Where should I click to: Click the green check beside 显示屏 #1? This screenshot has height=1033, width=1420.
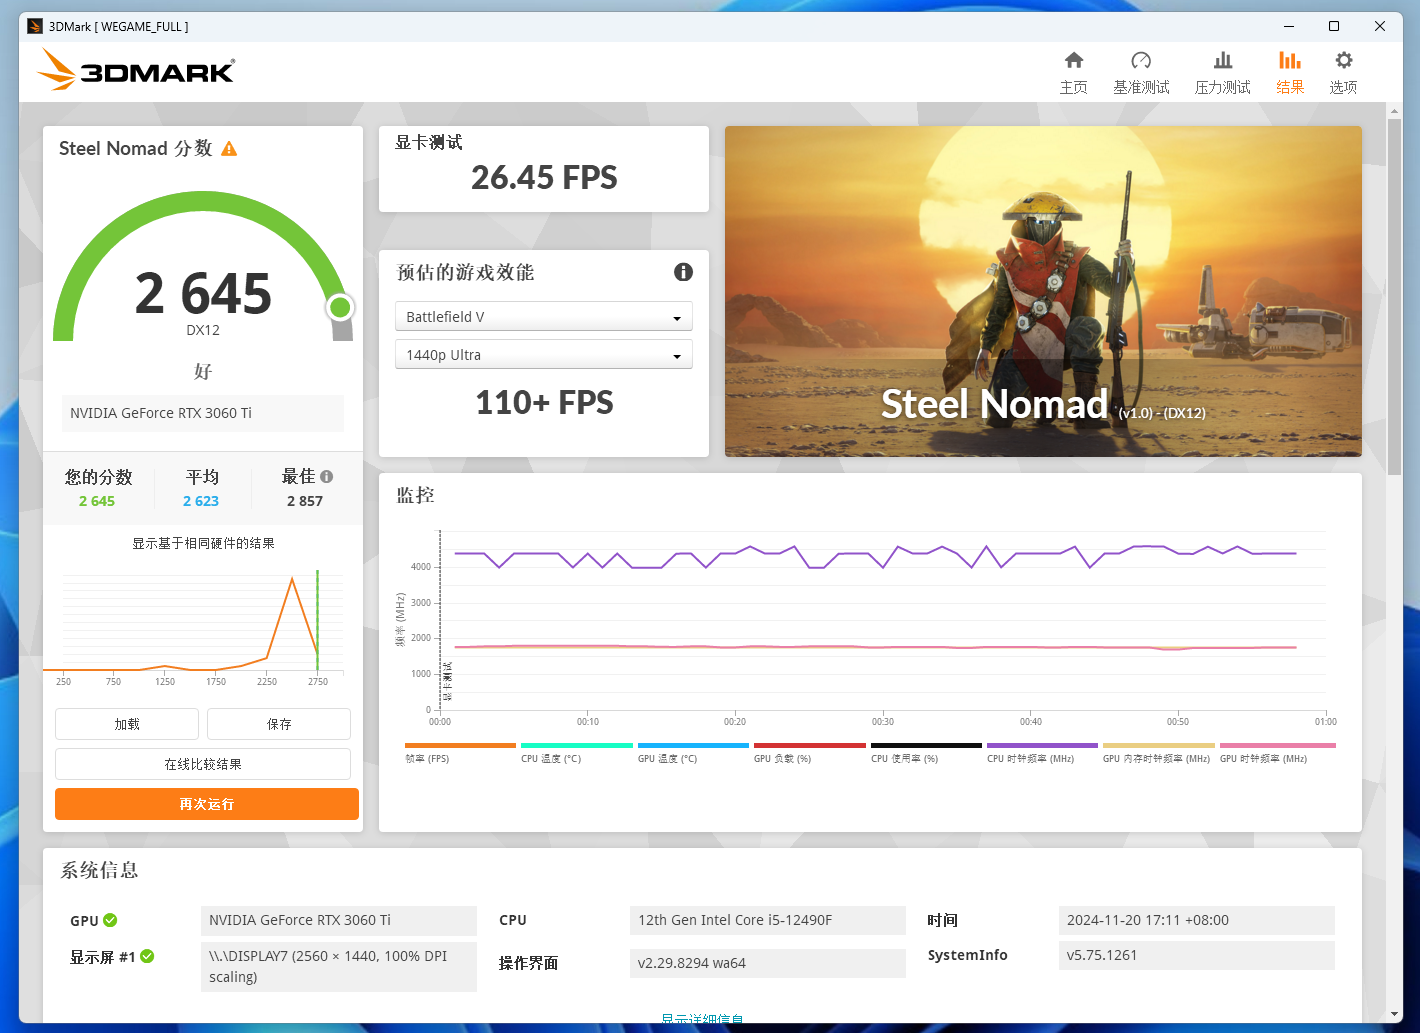(x=147, y=956)
